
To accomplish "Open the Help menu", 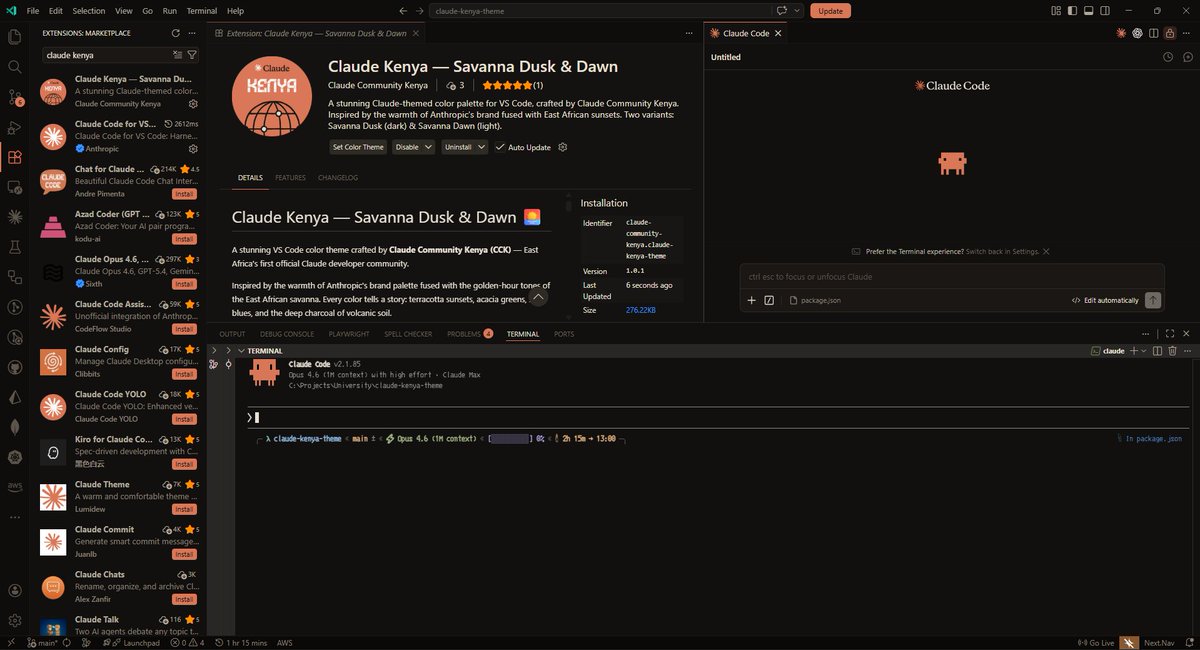I will 235,11.
